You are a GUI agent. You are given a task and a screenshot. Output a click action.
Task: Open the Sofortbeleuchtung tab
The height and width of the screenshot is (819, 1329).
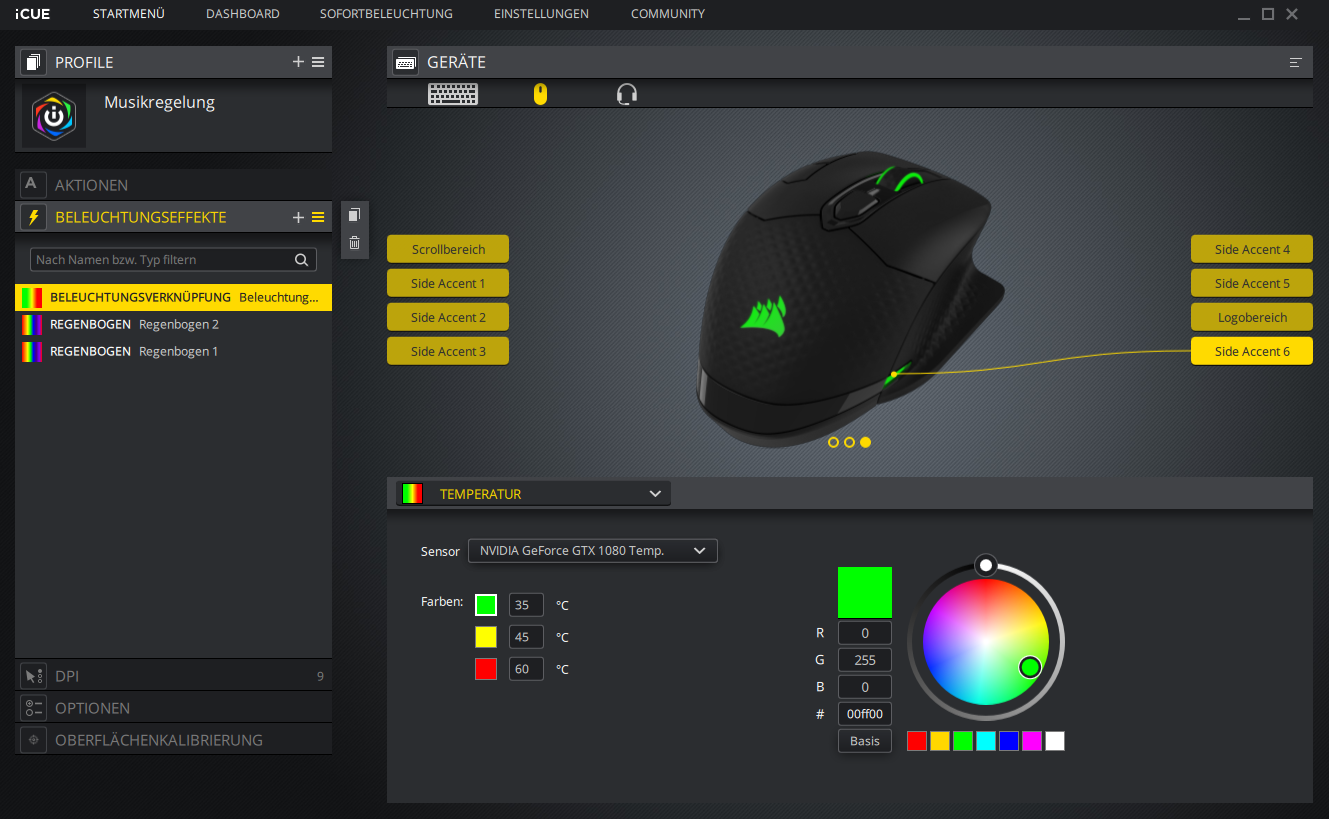[386, 14]
